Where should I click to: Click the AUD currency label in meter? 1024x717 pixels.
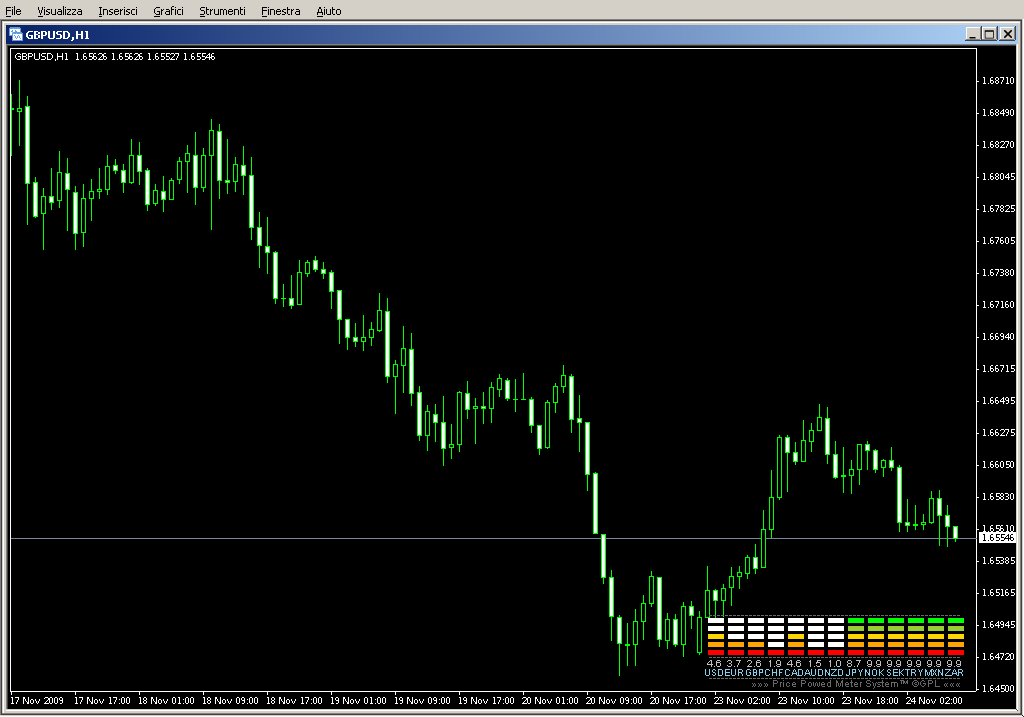[x=815, y=673]
